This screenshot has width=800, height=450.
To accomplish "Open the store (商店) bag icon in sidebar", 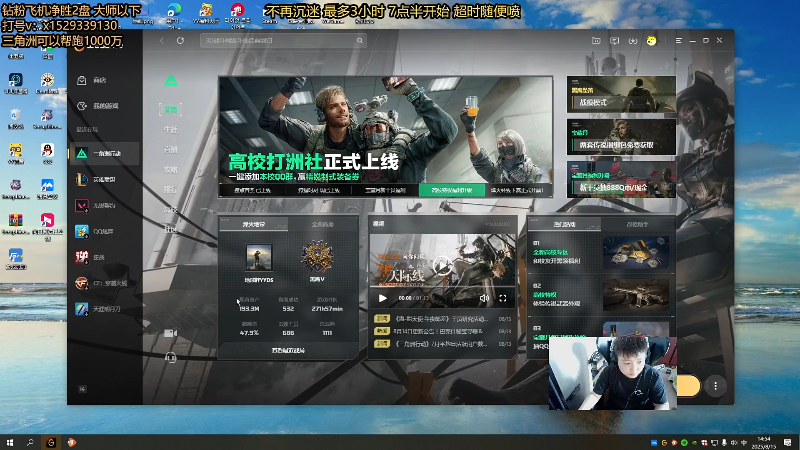I will [82, 80].
